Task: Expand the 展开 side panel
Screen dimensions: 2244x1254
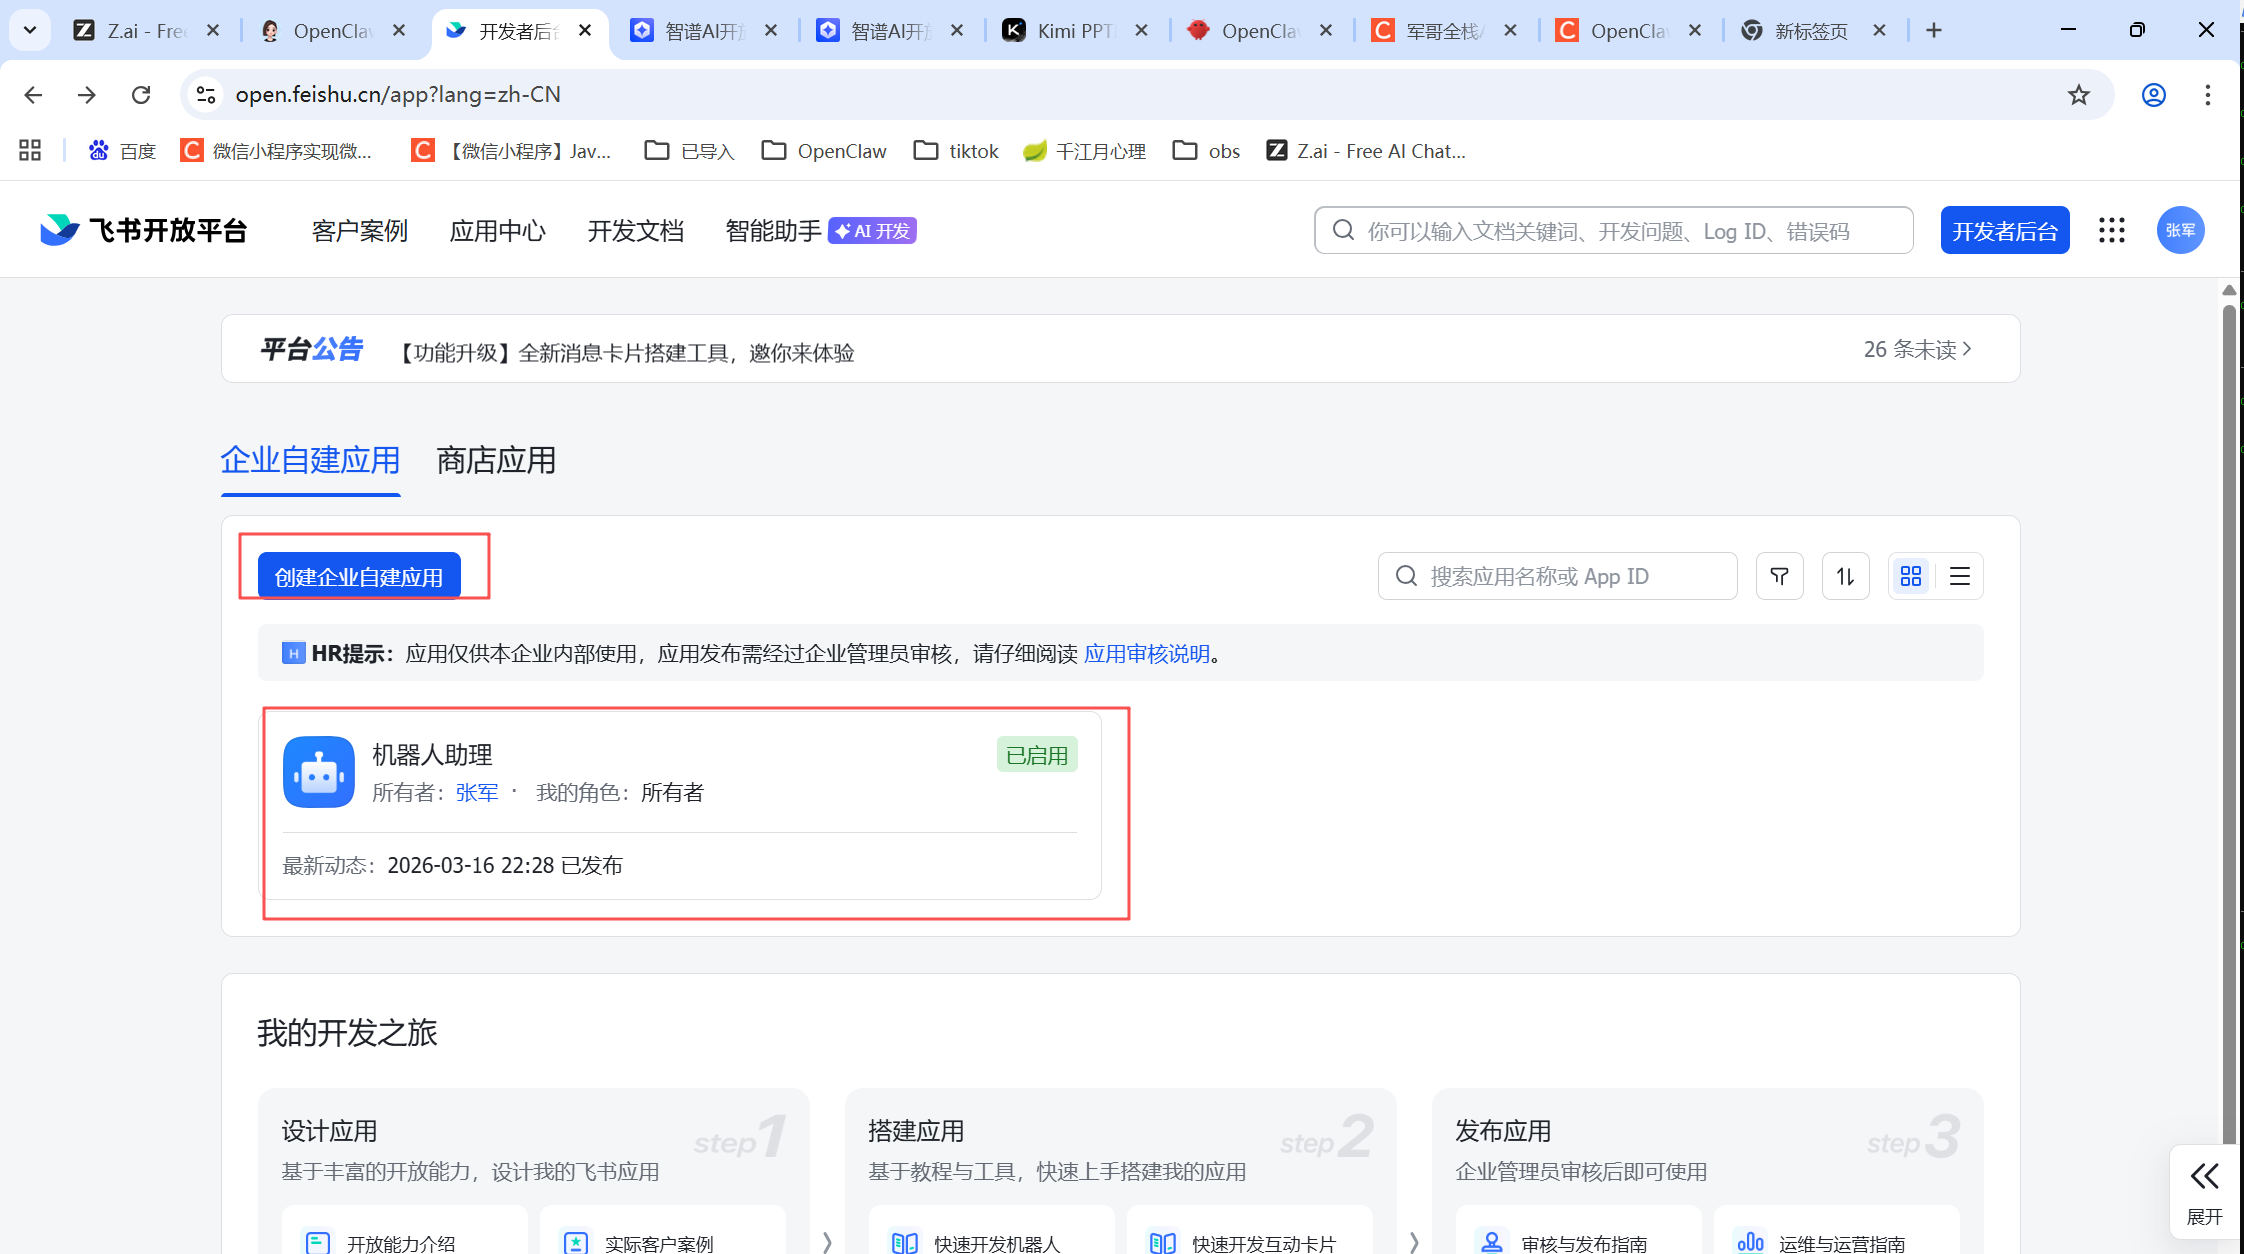Action: [x=2204, y=1192]
